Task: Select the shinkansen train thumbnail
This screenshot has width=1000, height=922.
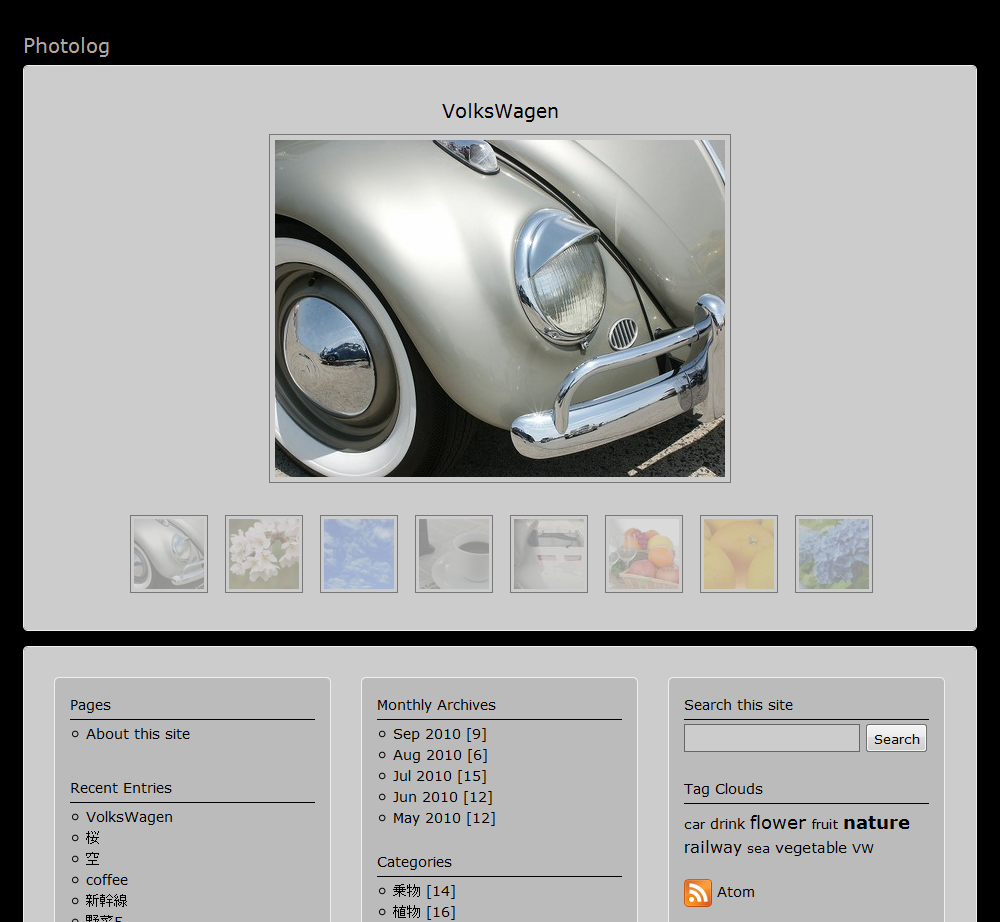Action: [549, 554]
